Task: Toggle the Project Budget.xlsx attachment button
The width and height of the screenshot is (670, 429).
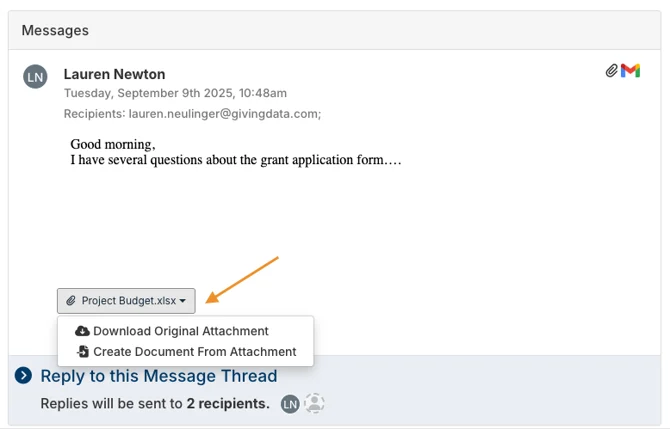Action: [126, 301]
